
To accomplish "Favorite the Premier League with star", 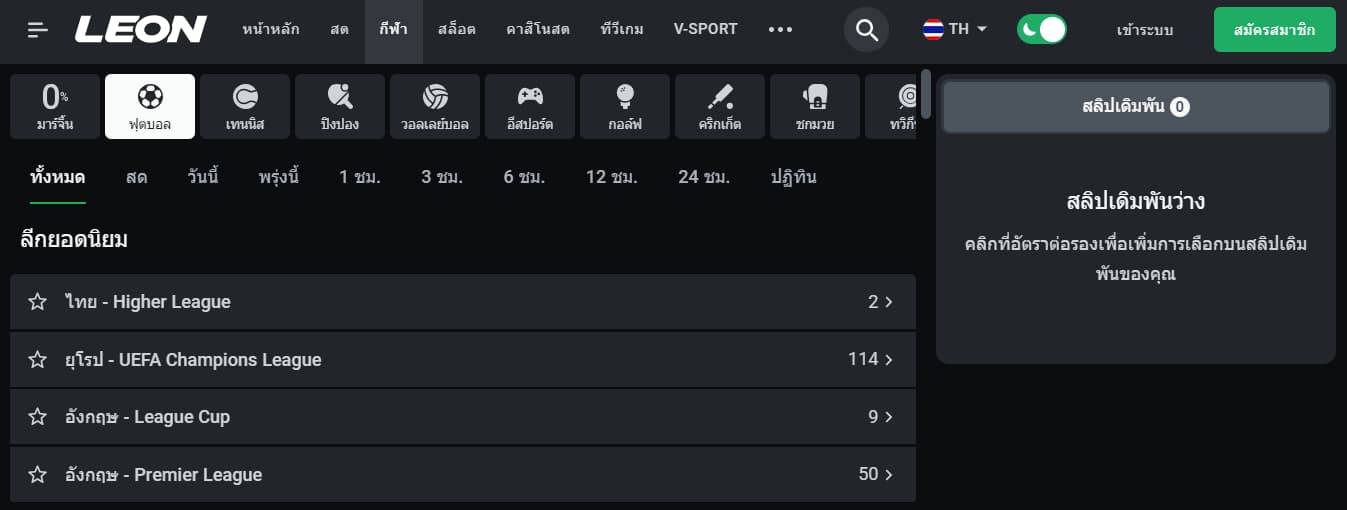I will pos(38,475).
